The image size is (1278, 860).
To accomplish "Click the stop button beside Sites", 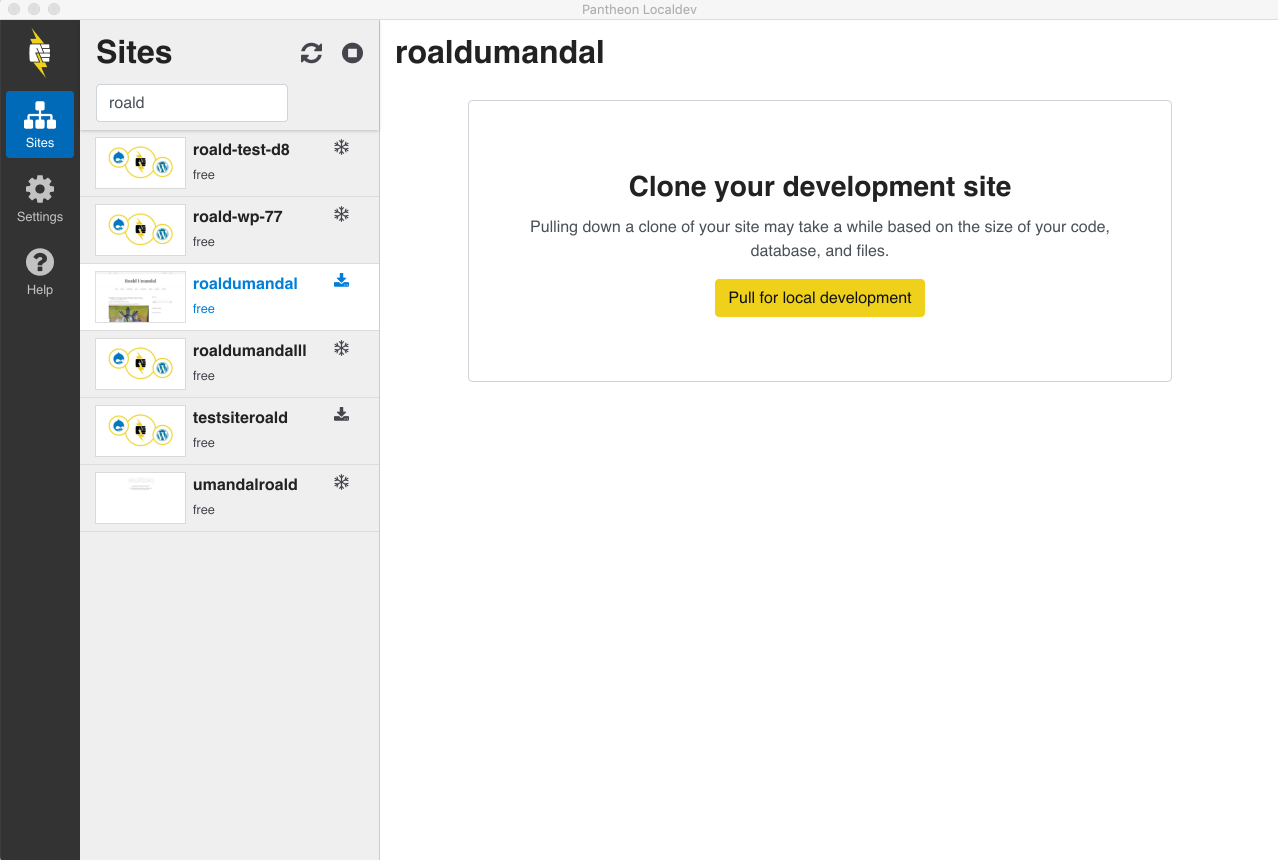I will click(352, 53).
